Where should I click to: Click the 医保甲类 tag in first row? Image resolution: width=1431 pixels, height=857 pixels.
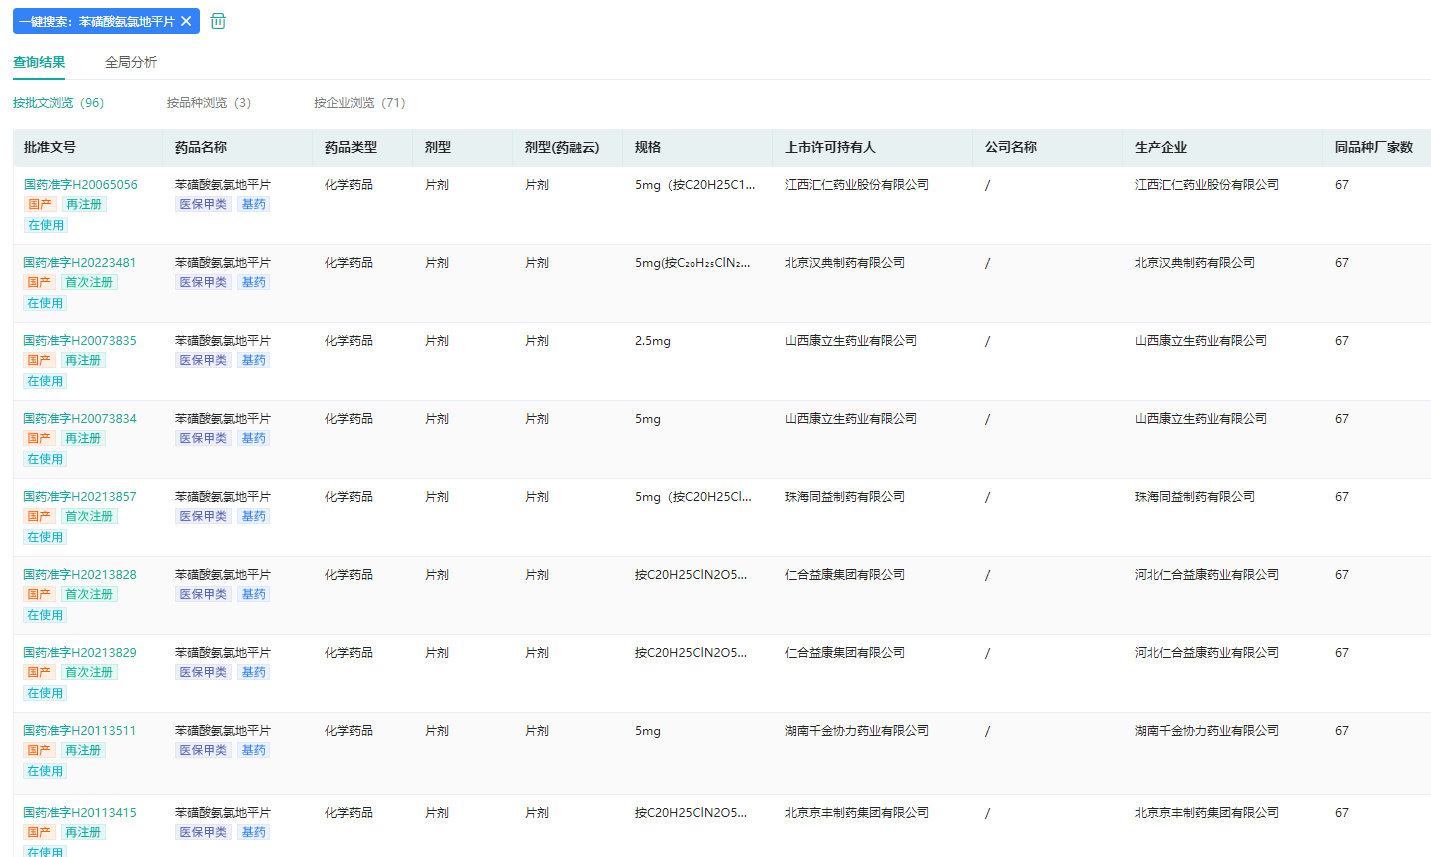(x=203, y=204)
